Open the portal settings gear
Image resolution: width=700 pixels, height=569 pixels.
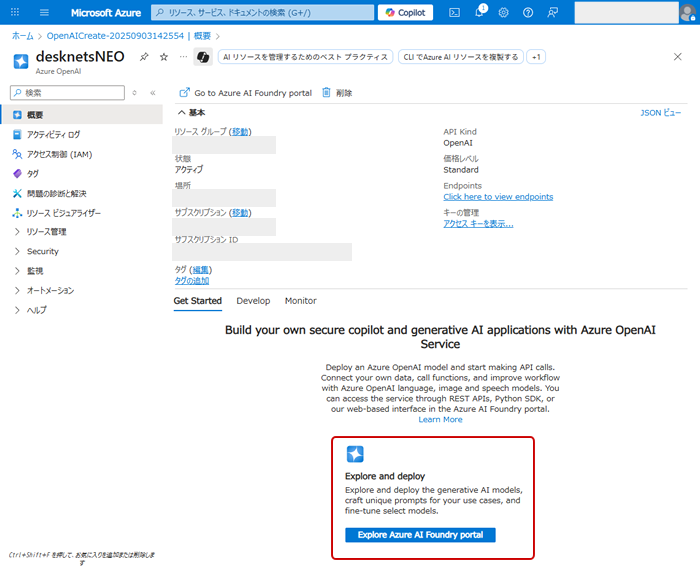[x=504, y=12]
